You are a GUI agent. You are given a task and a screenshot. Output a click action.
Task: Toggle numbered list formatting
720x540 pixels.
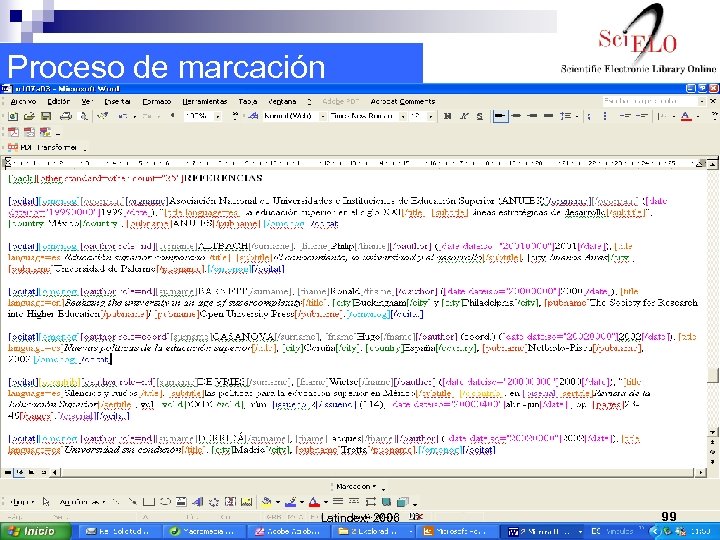pyautogui.click(x=590, y=117)
